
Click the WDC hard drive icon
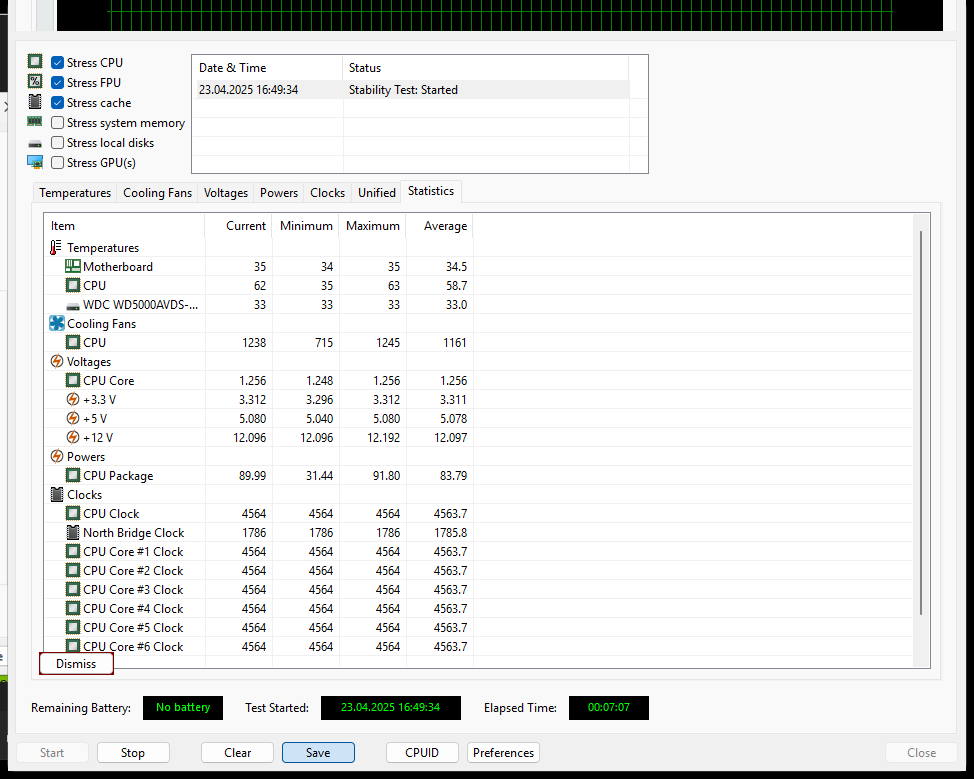pyautogui.click(x=72, y=305)
